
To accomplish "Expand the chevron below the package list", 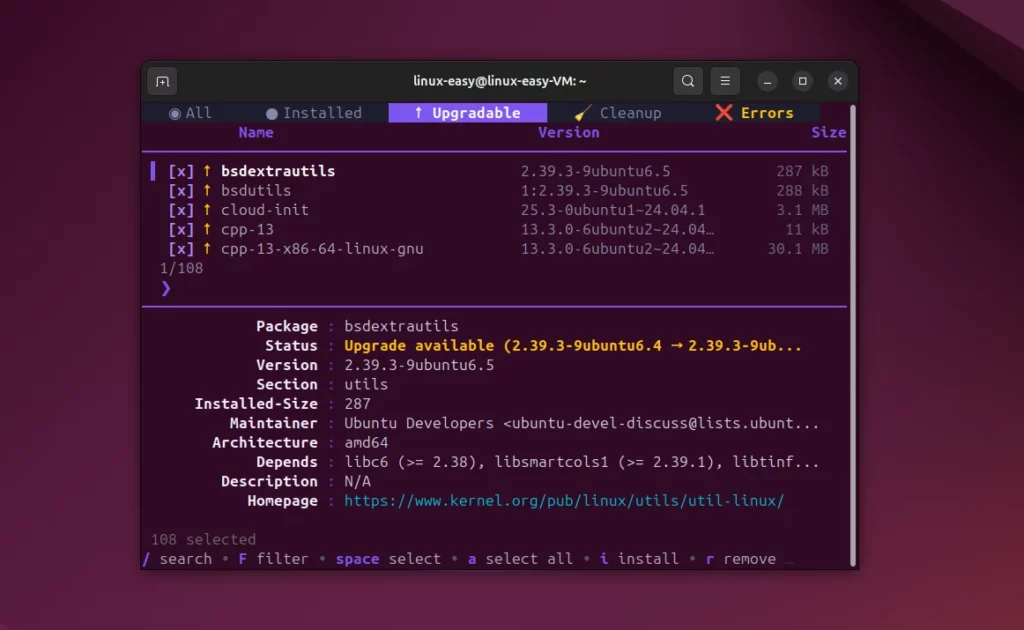I will pyautogui.click(x=165, y=288).
